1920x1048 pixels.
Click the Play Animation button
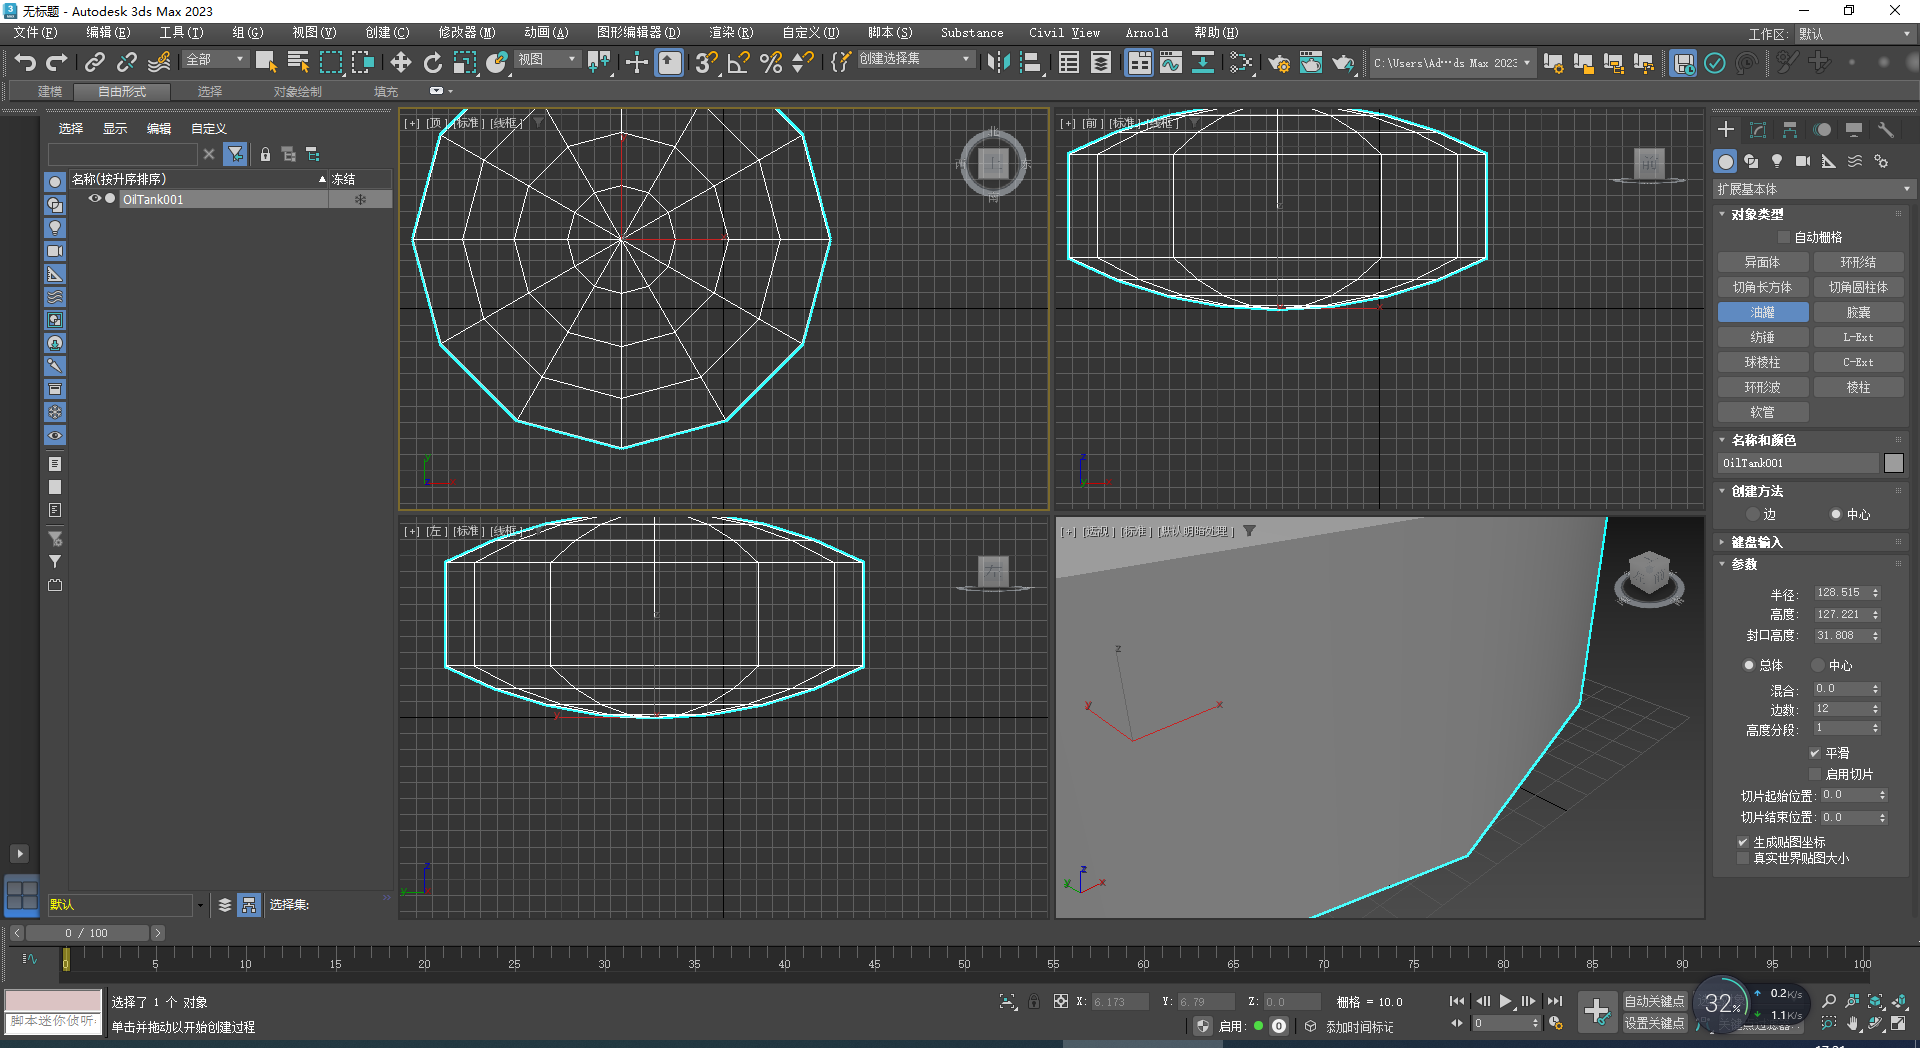coord(1505,1001)
